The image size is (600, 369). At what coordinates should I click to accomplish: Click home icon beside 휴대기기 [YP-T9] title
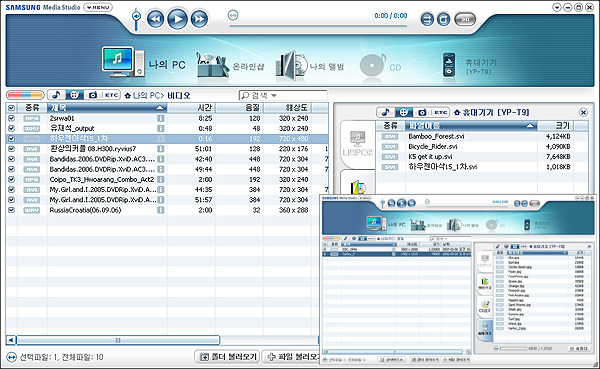click(x=457, y=113)
